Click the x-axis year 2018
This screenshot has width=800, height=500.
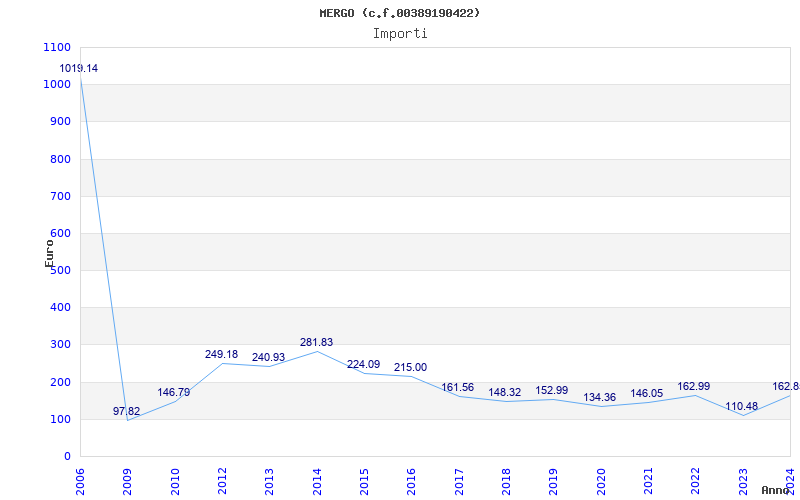[506, 482]
